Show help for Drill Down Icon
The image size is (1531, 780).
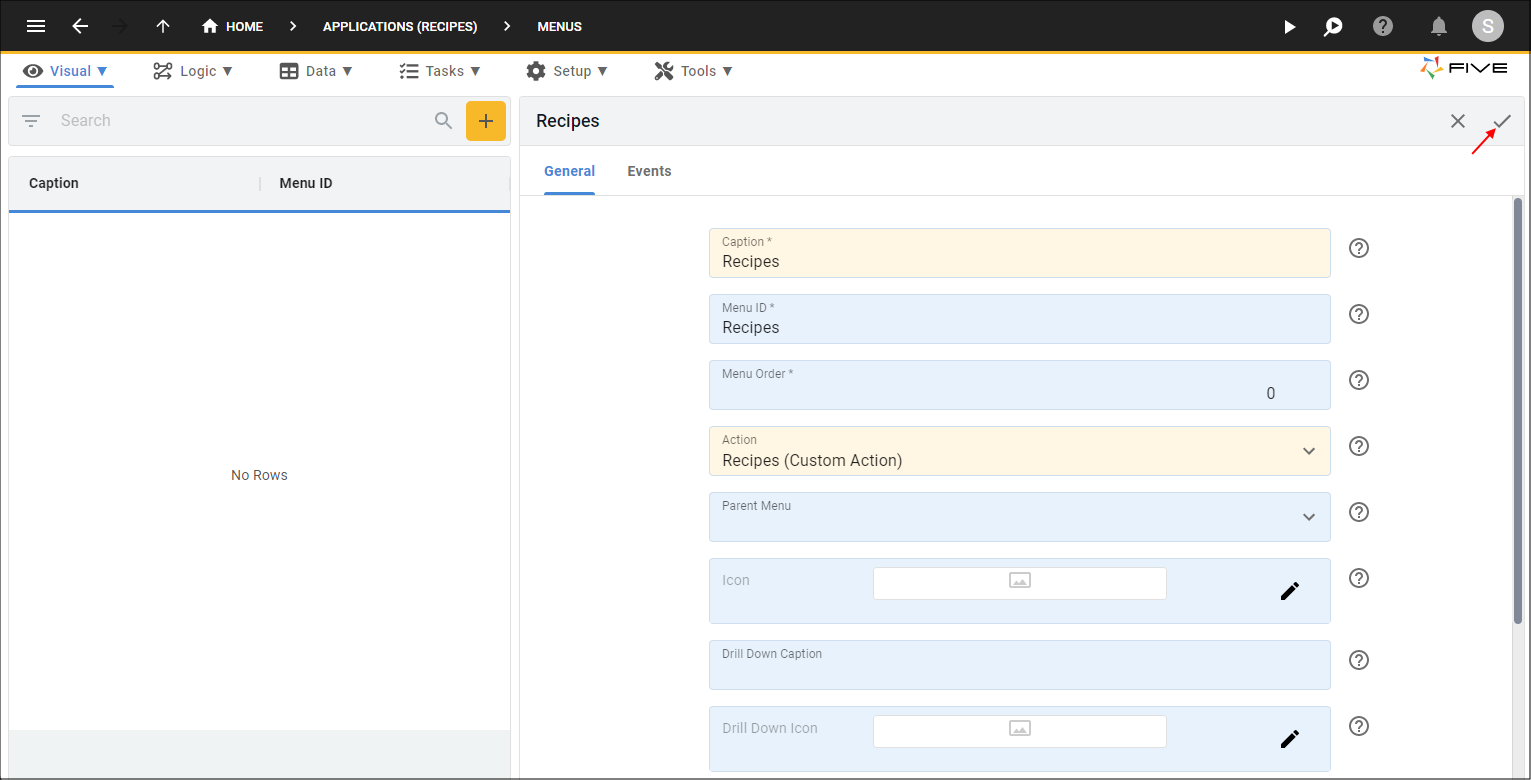[x=1359, y=726]
